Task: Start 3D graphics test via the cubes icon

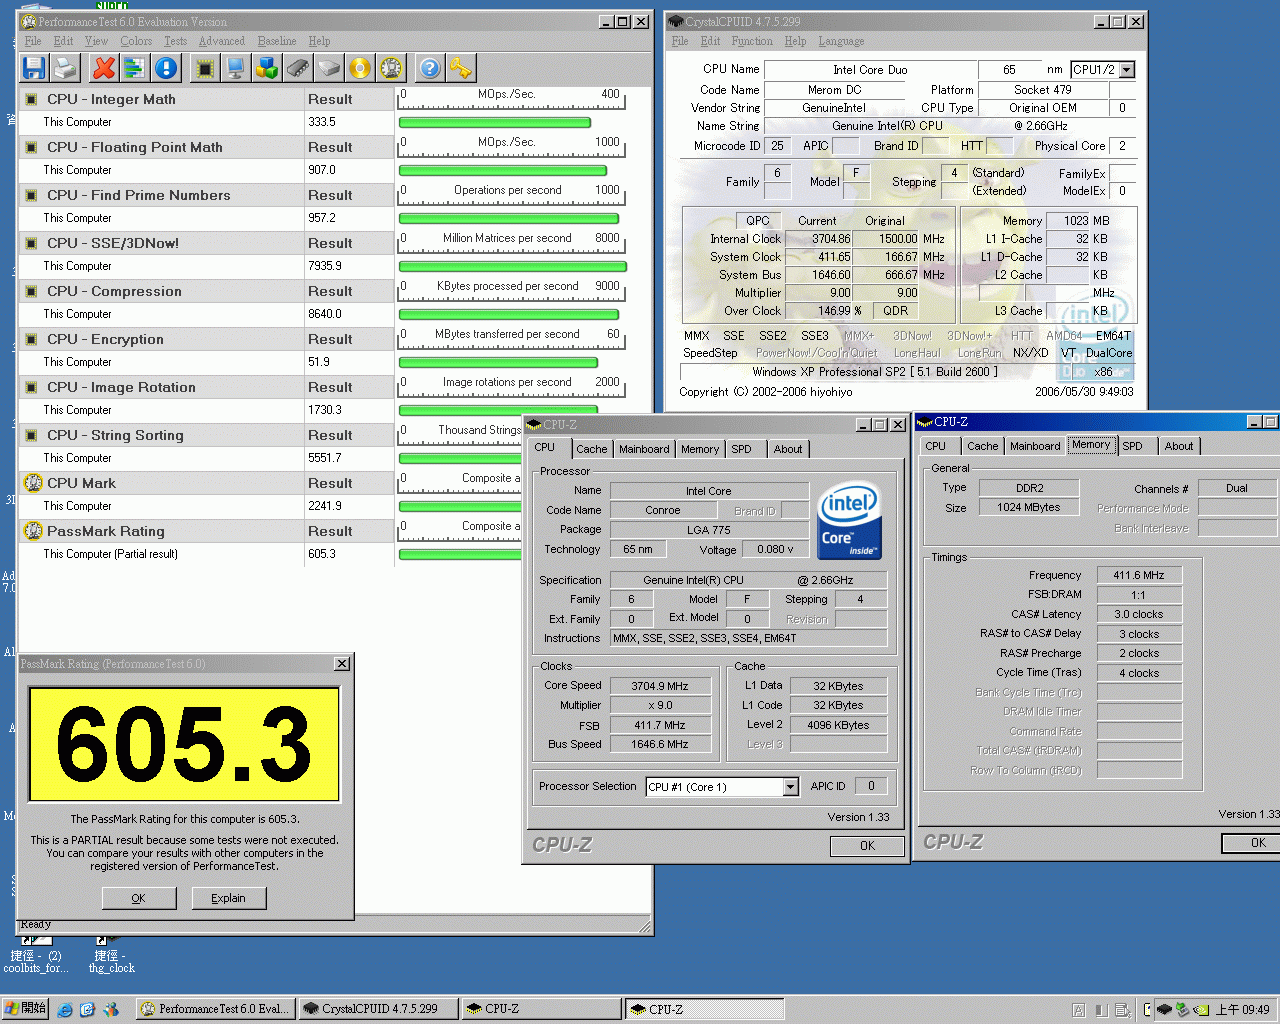Action: [266, 67]
